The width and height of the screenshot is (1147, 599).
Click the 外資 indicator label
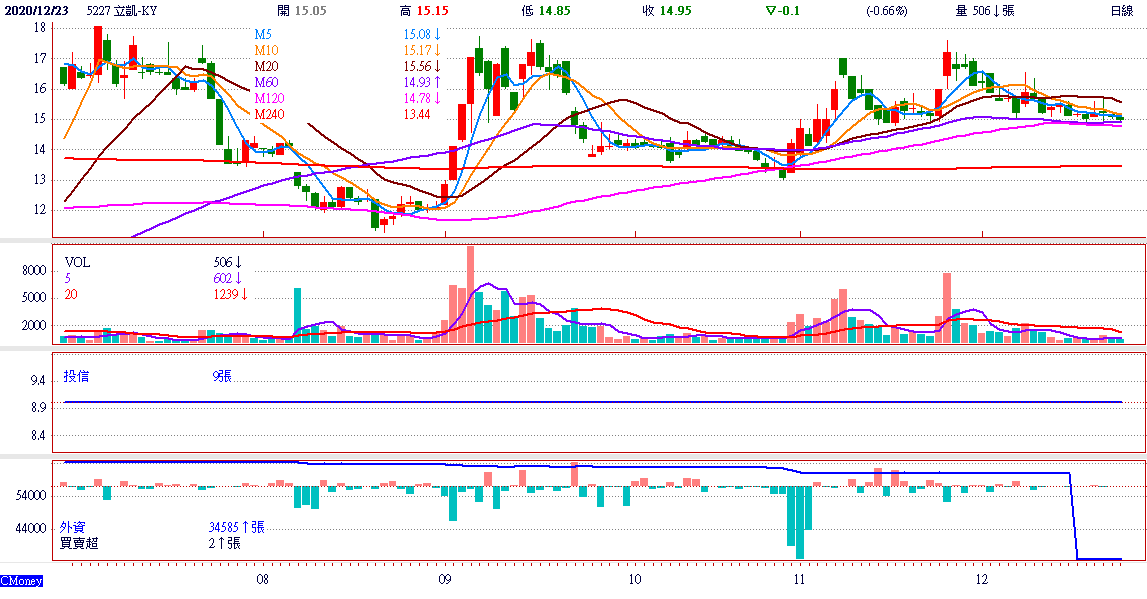coord(72,527)
